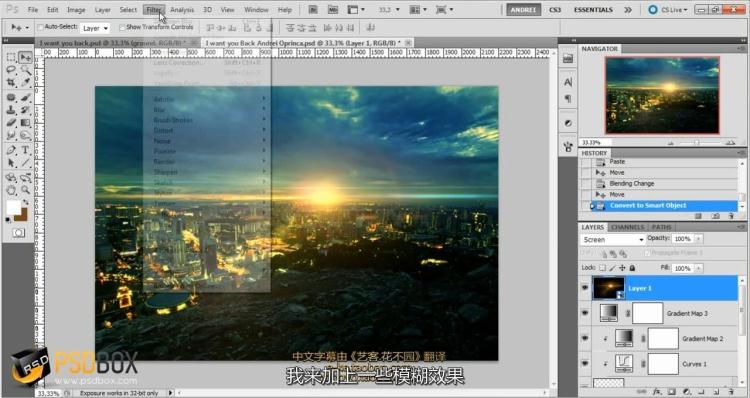This screenshot has height=398, width=750.
Task: Hide the Layer 1 layer
Action: (585, 288)
